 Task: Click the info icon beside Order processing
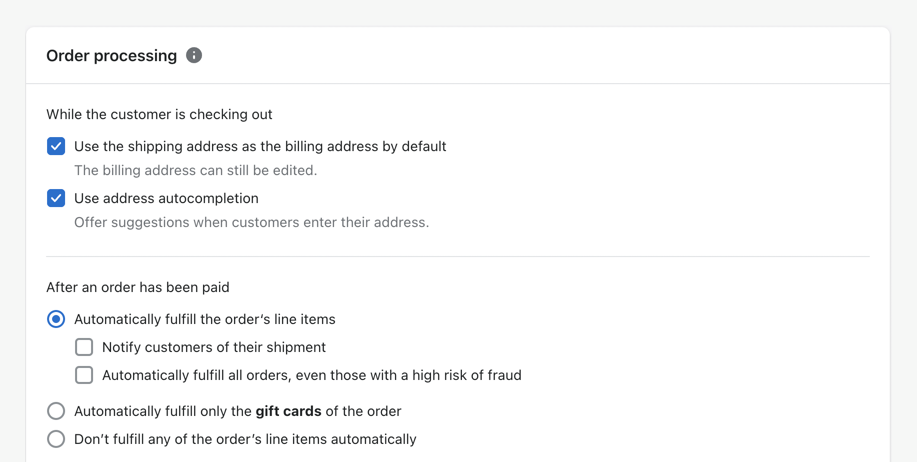point(194,55)
